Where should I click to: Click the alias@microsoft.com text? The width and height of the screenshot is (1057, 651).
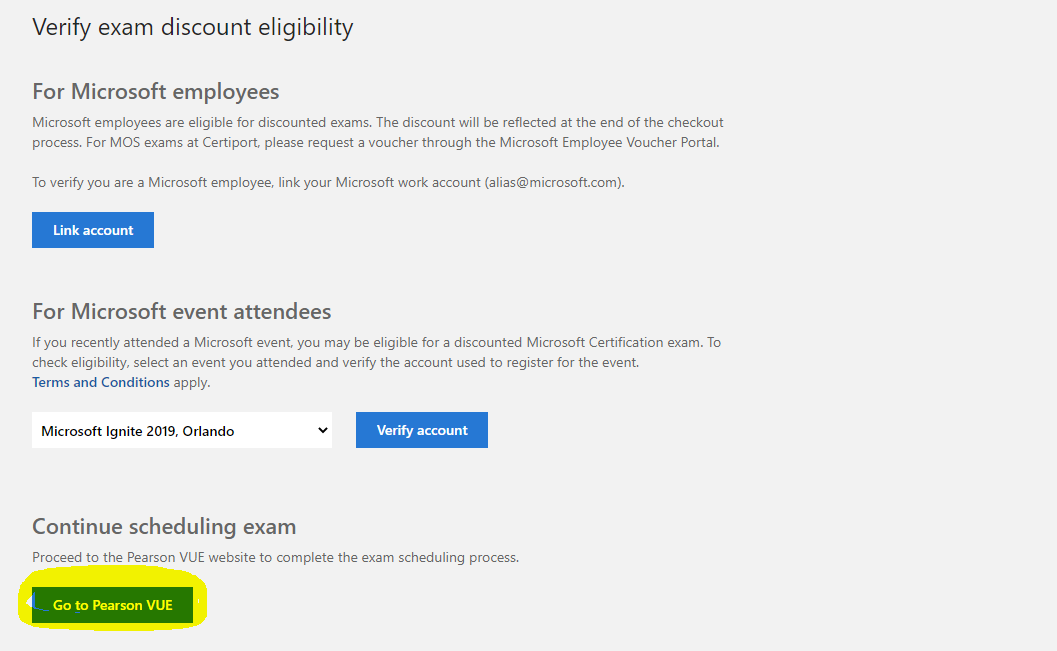coord(553,183)
